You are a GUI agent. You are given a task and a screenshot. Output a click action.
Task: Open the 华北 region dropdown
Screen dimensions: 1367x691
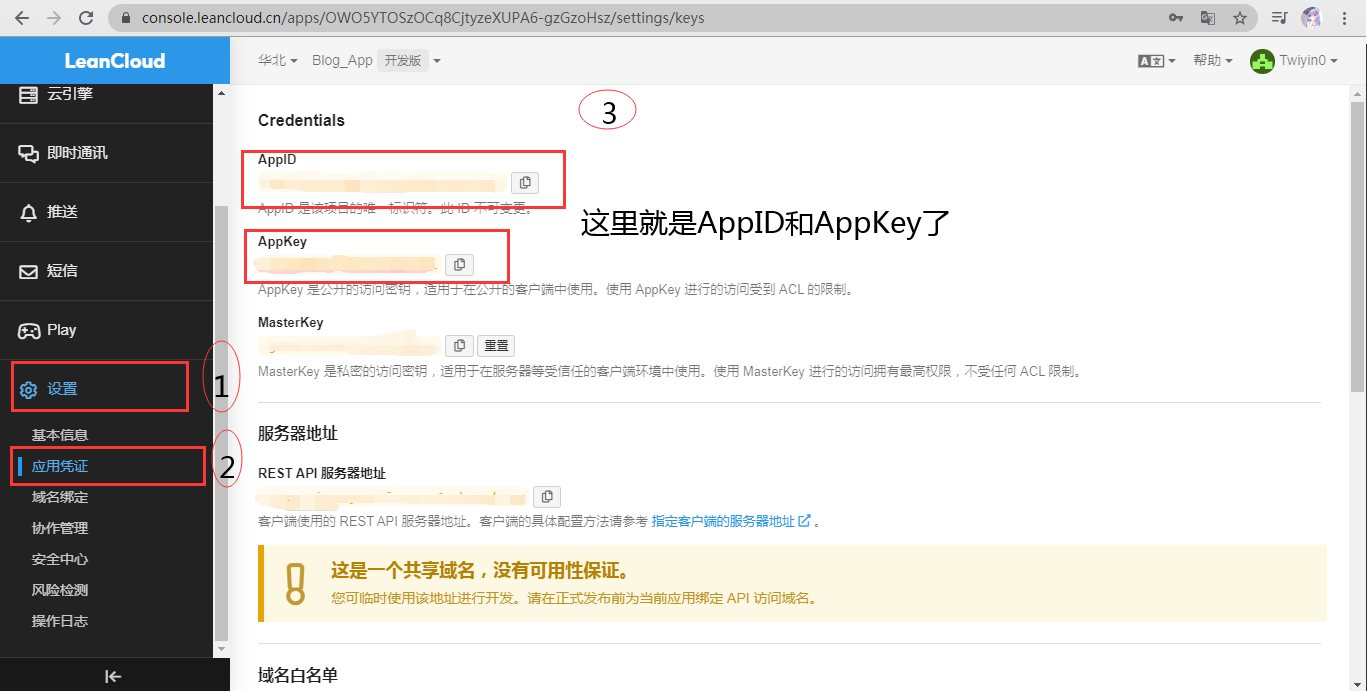(x=277, y=61)
